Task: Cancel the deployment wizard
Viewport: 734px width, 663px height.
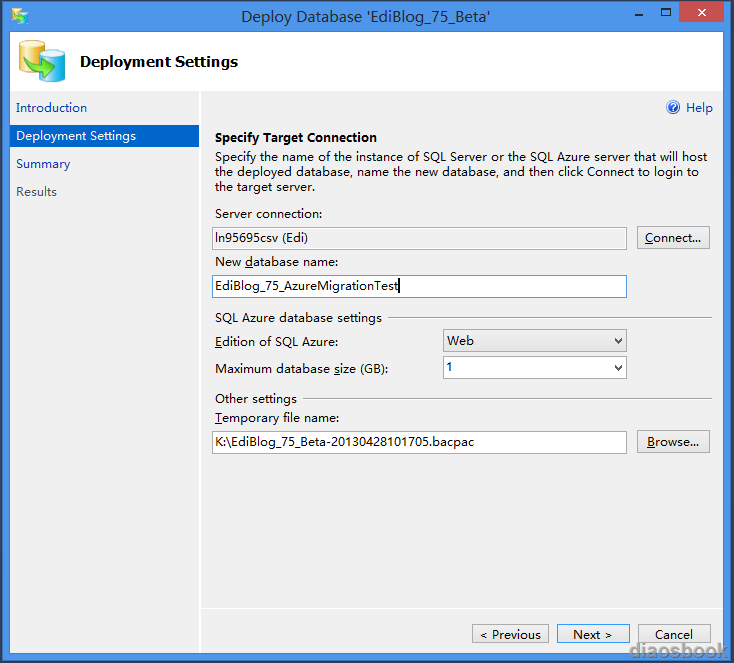Action: (x=674, y=634)
